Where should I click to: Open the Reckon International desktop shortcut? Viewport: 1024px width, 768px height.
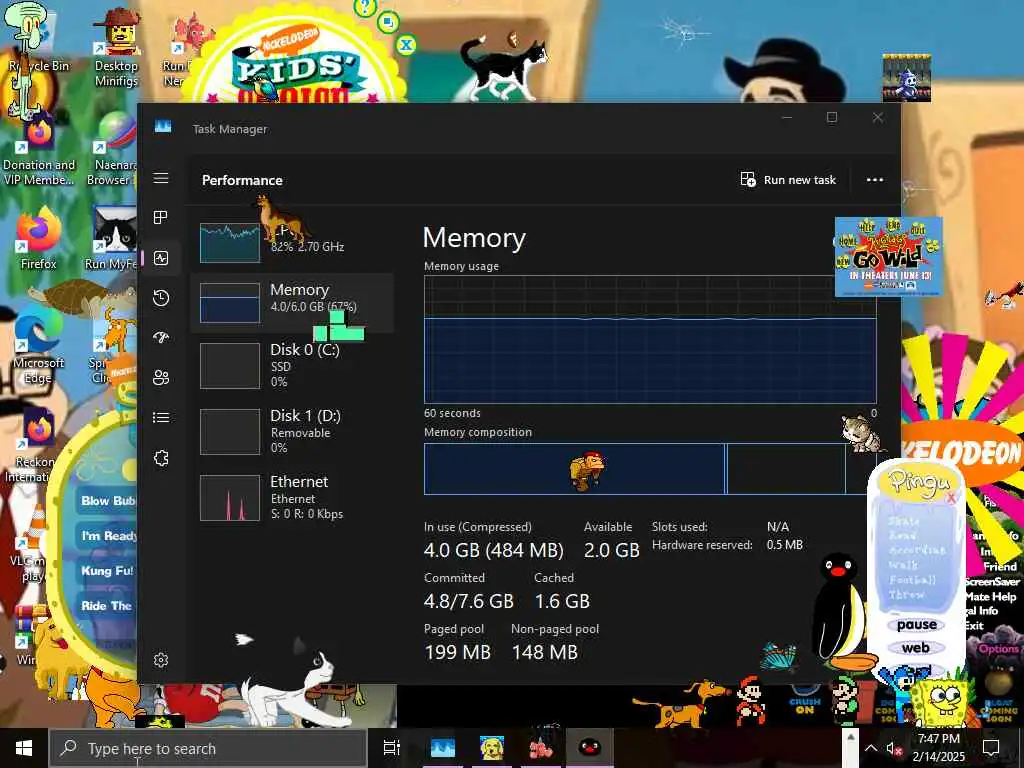point(34,447)
